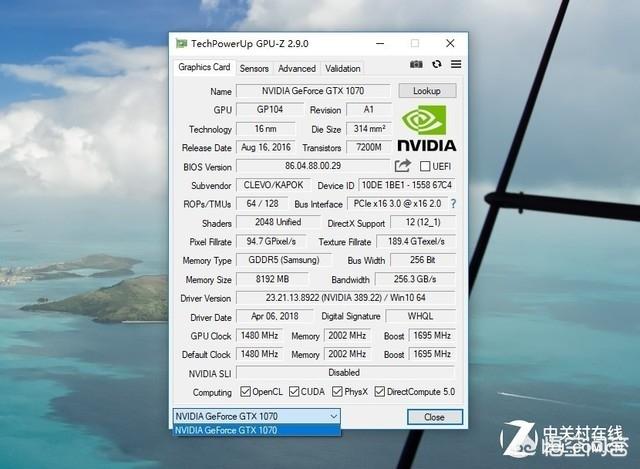The height and width of the screenshot is (469, 640).
Task: Close GPU-Z with the X button
Action: coord(450,43)
